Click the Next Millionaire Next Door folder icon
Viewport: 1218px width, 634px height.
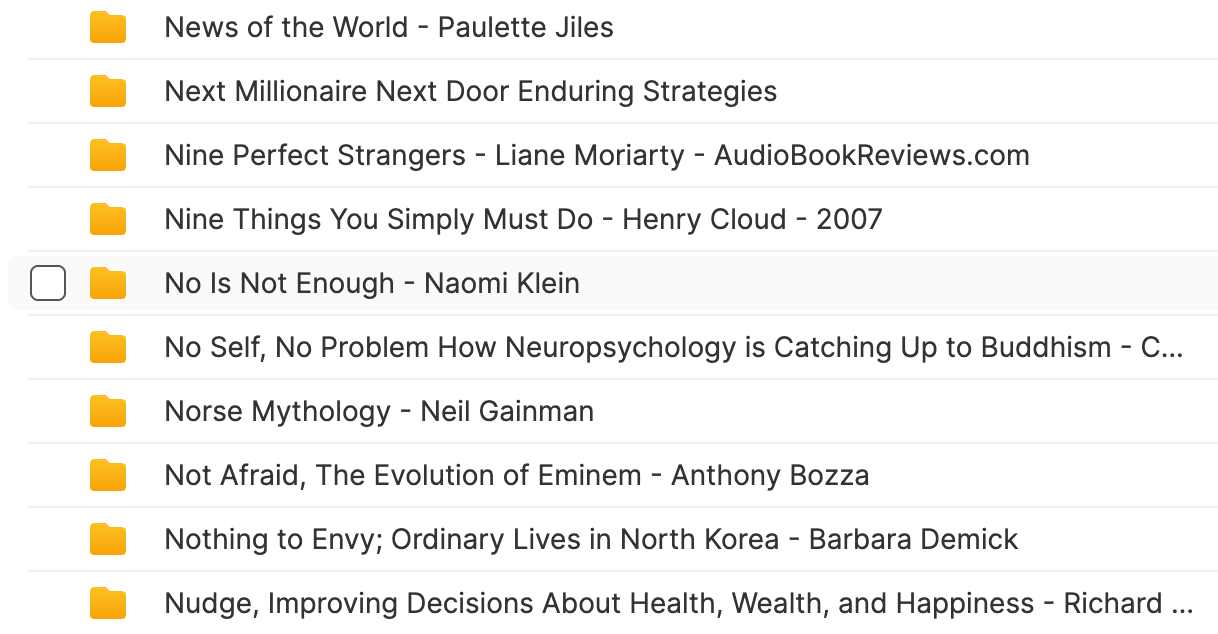point(108,92)
